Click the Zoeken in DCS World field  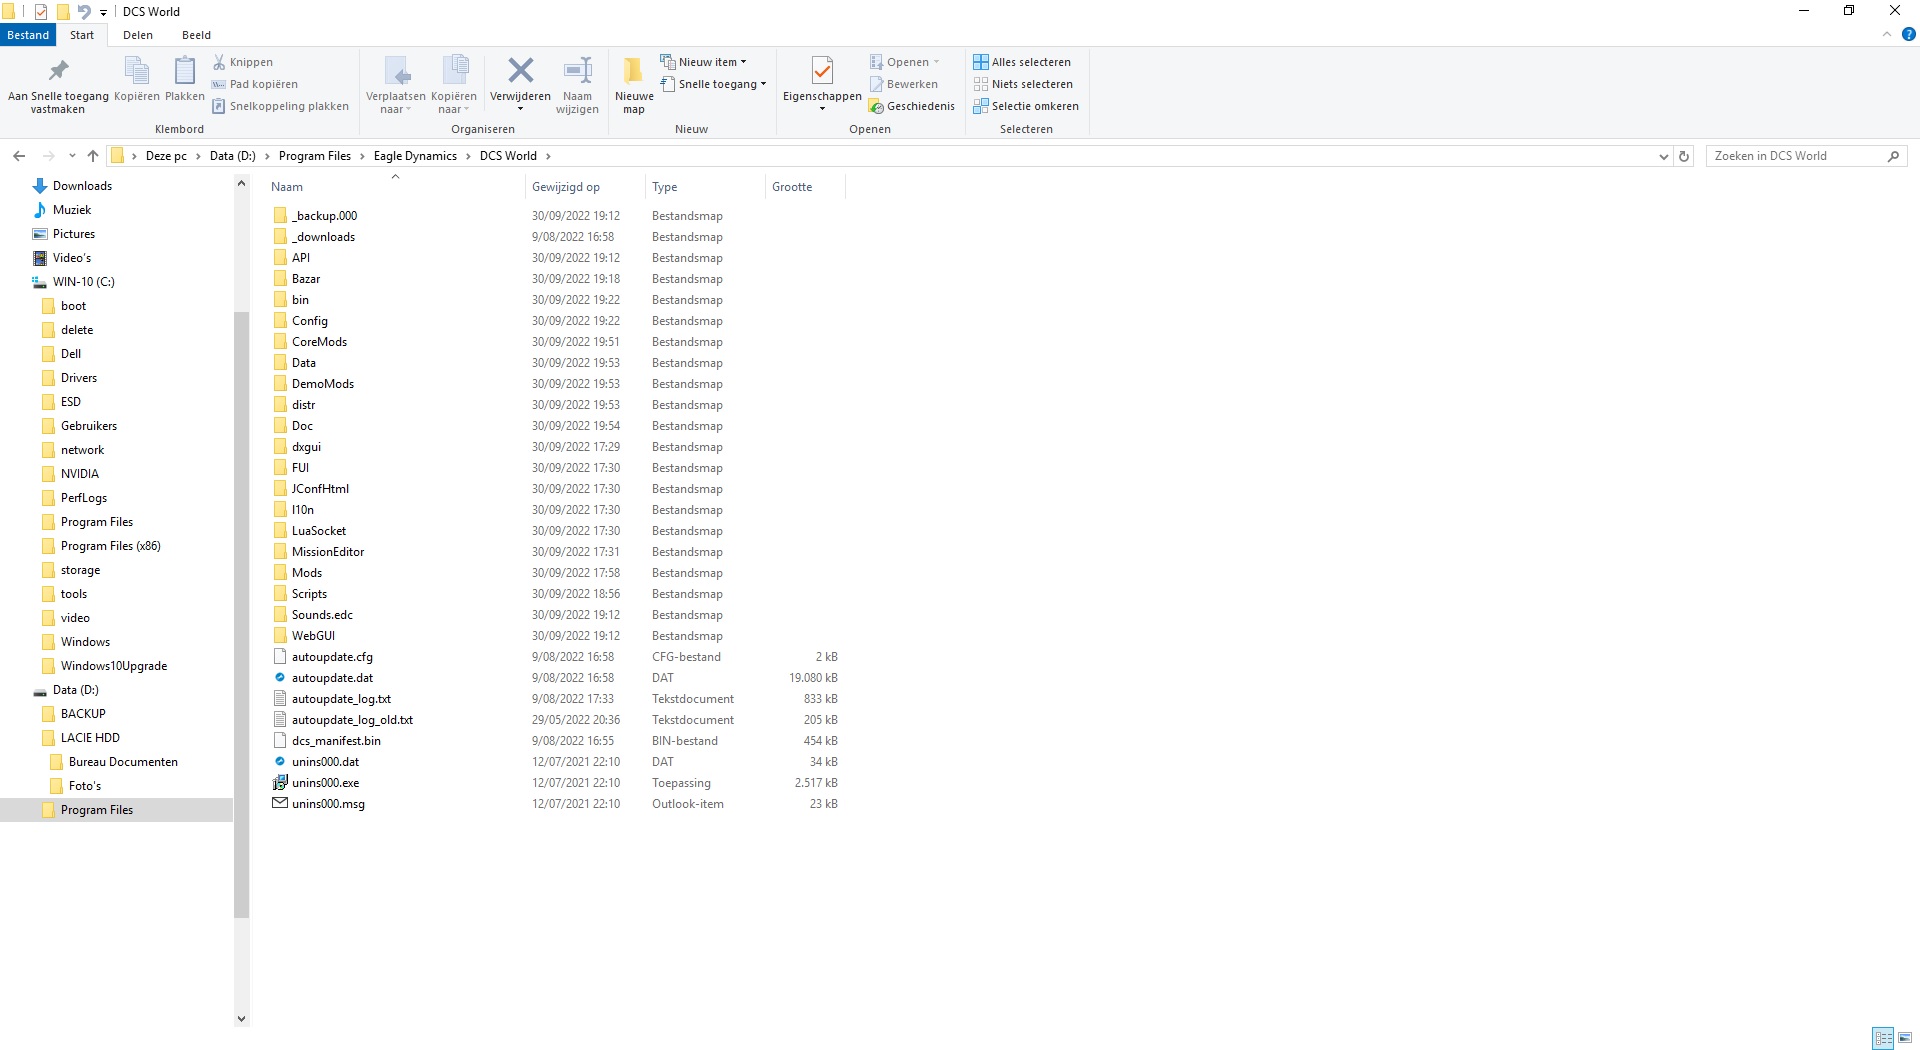(1795, 156)
